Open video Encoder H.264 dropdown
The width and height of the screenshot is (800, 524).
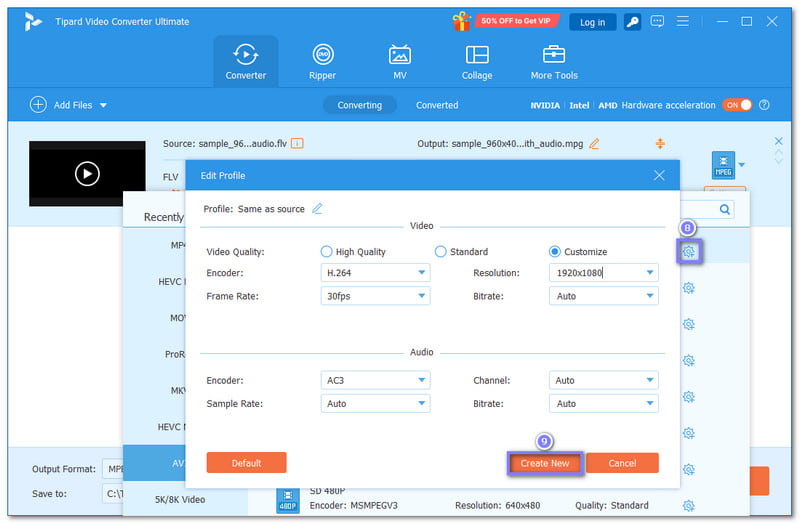[x=376, y=272]
